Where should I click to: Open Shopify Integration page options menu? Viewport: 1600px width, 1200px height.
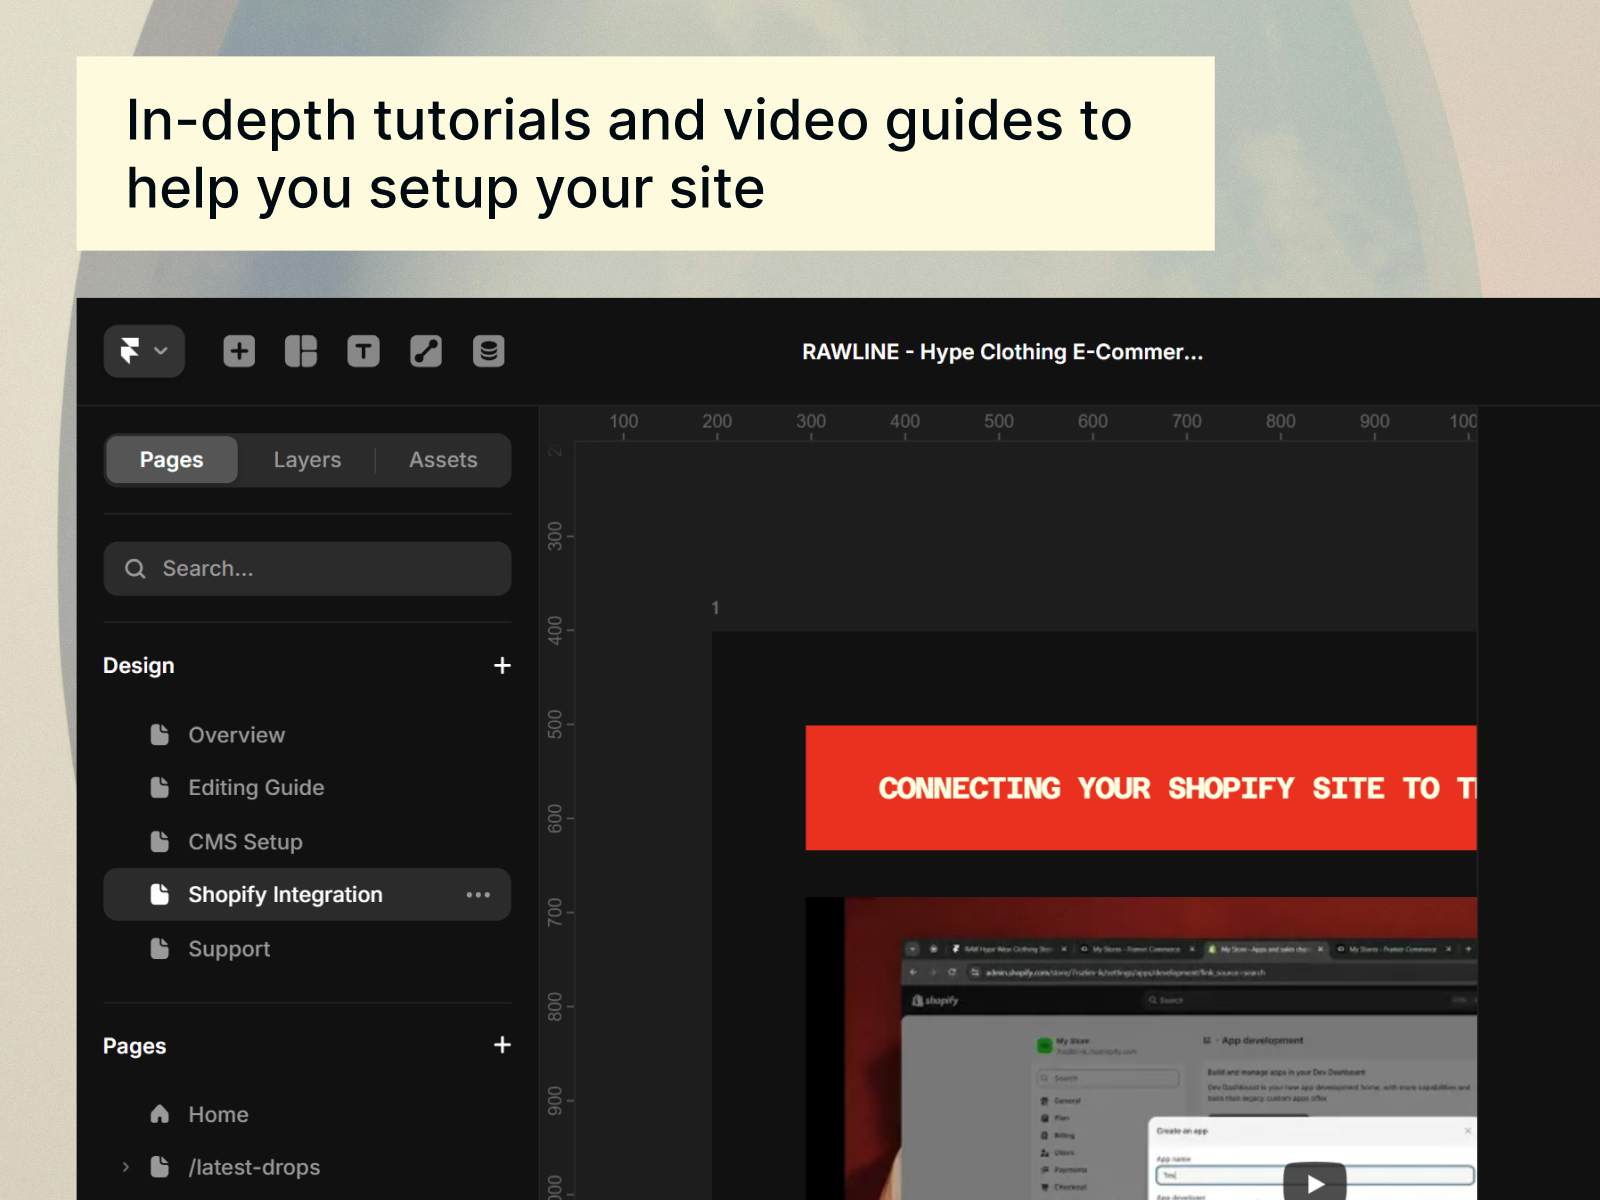478,895
